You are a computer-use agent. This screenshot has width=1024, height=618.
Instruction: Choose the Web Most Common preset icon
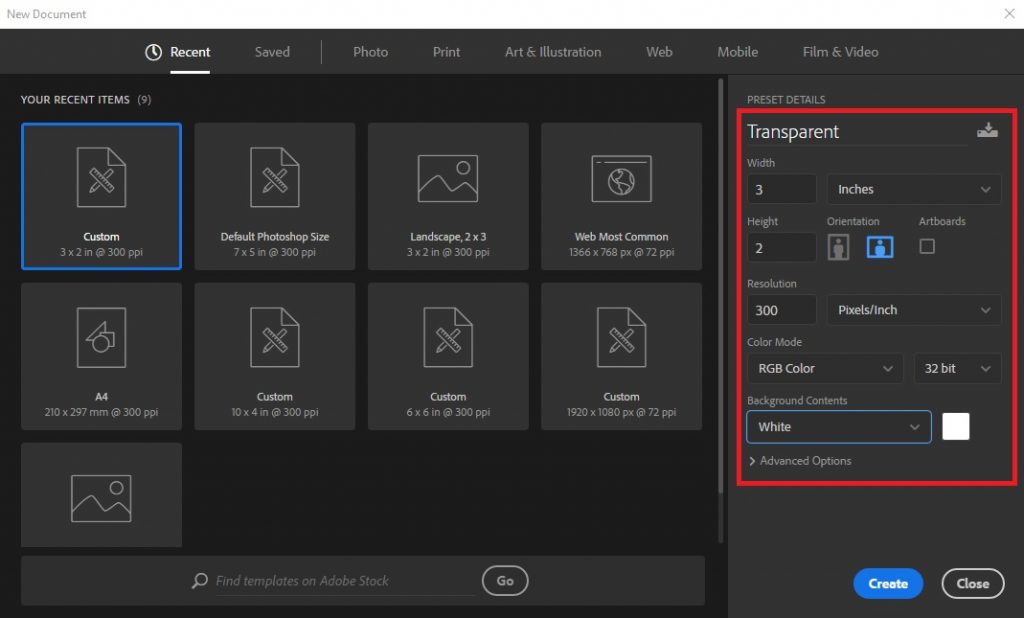(621, 180)
